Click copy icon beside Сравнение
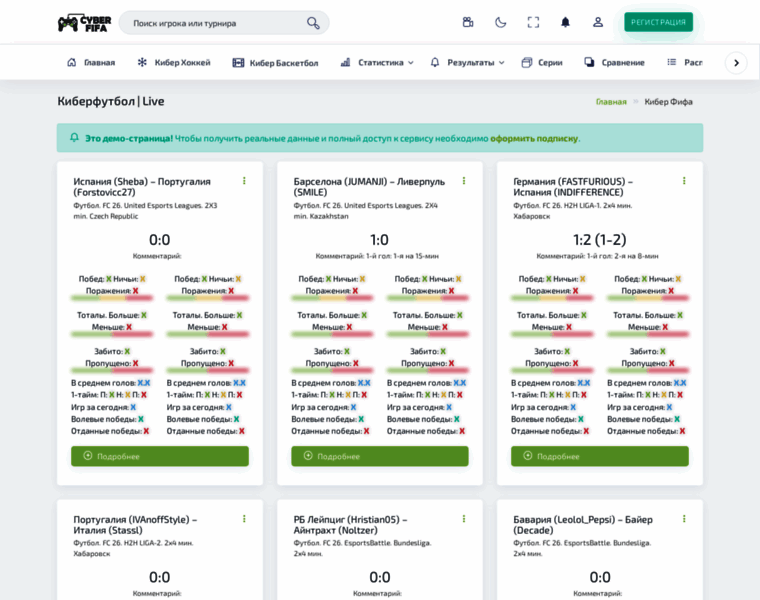Screen dimensions: 760x600 point(589,62)
